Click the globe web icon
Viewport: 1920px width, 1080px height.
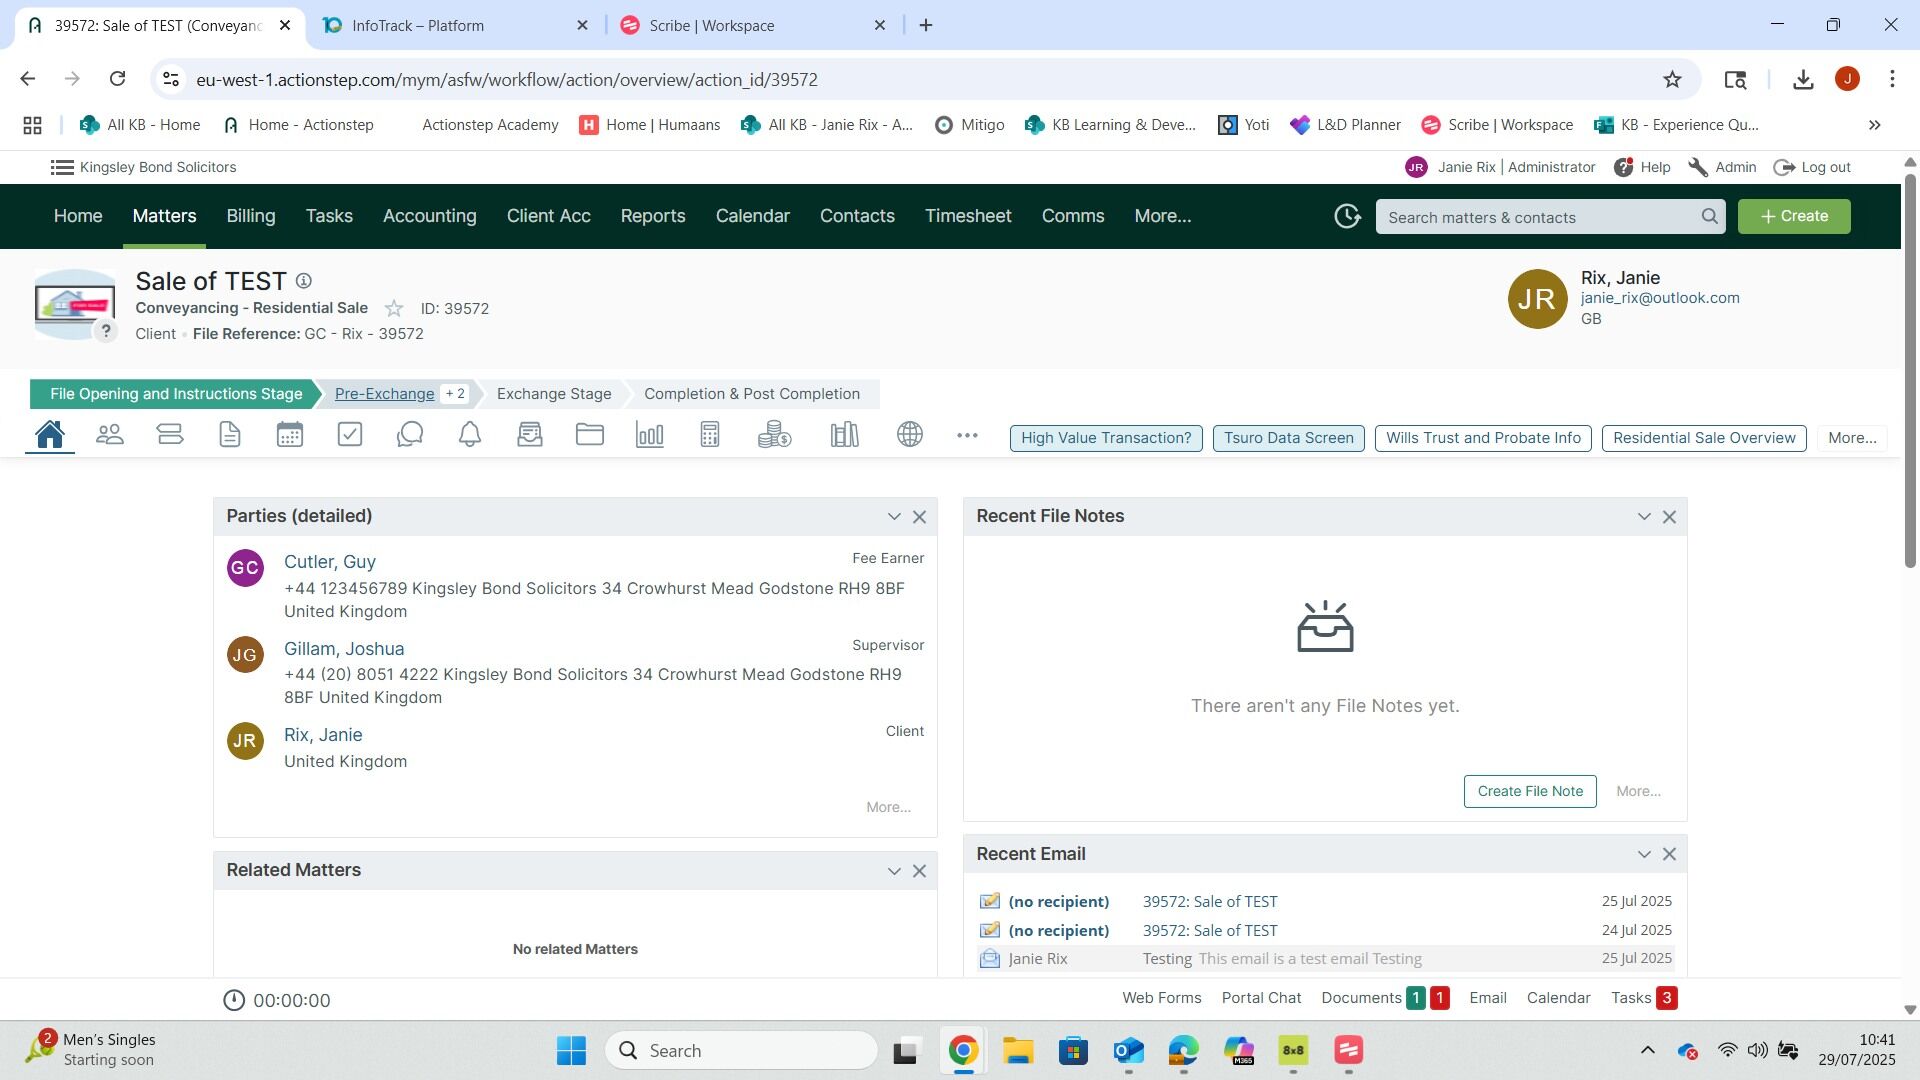910,435
